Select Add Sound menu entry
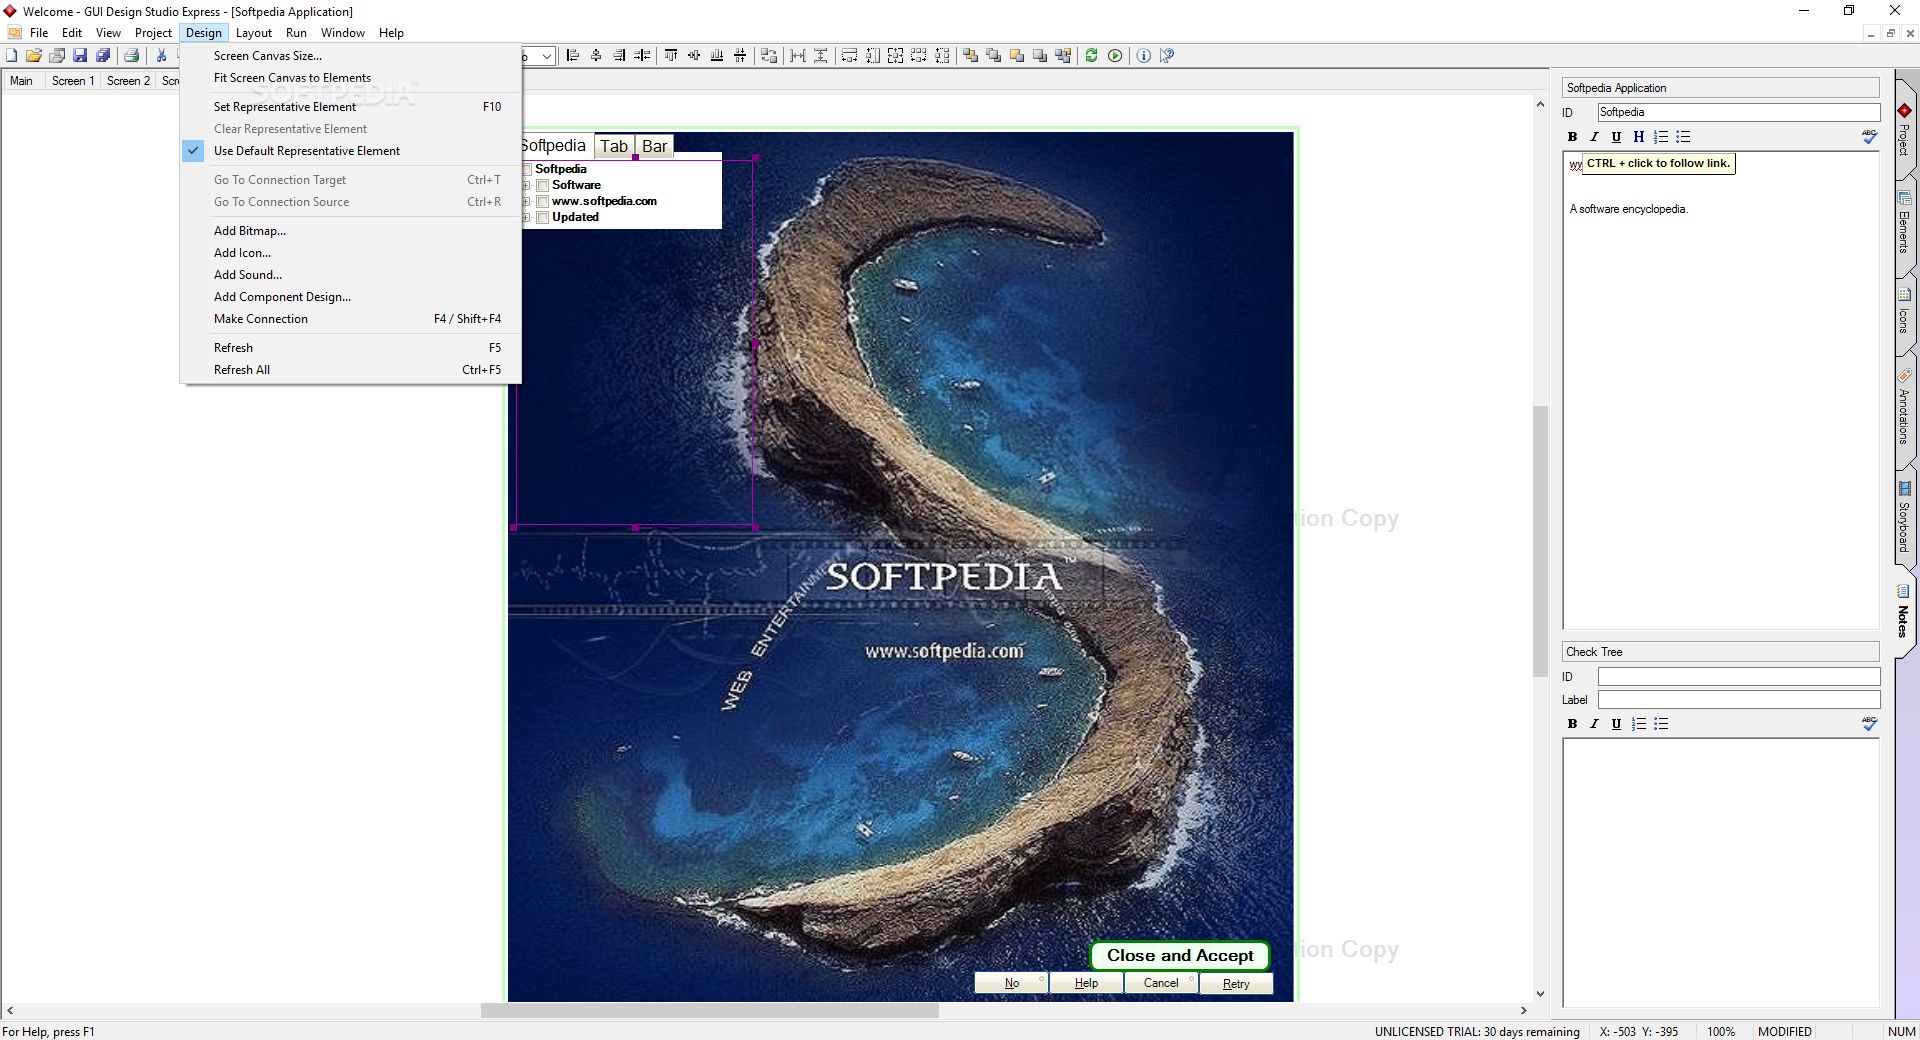This screenshot has height=1040, width=1920. point(350,275)
